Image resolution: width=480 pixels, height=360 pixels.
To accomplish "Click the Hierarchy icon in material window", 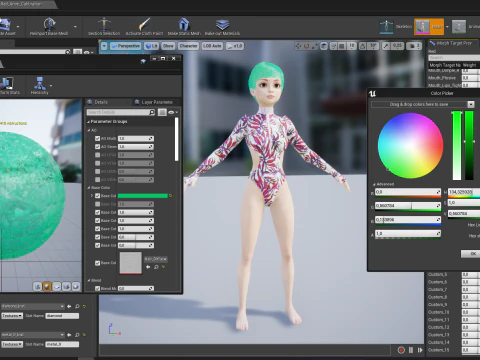I will [40, 83].
